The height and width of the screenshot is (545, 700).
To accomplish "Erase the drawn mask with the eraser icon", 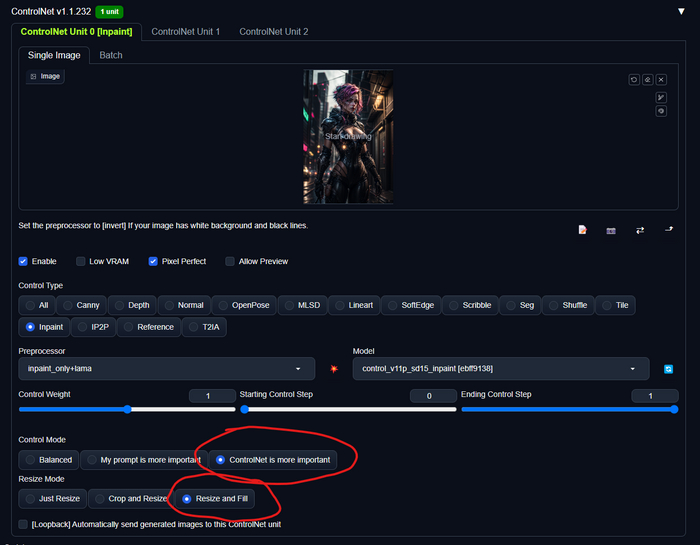I will (647, 79).
